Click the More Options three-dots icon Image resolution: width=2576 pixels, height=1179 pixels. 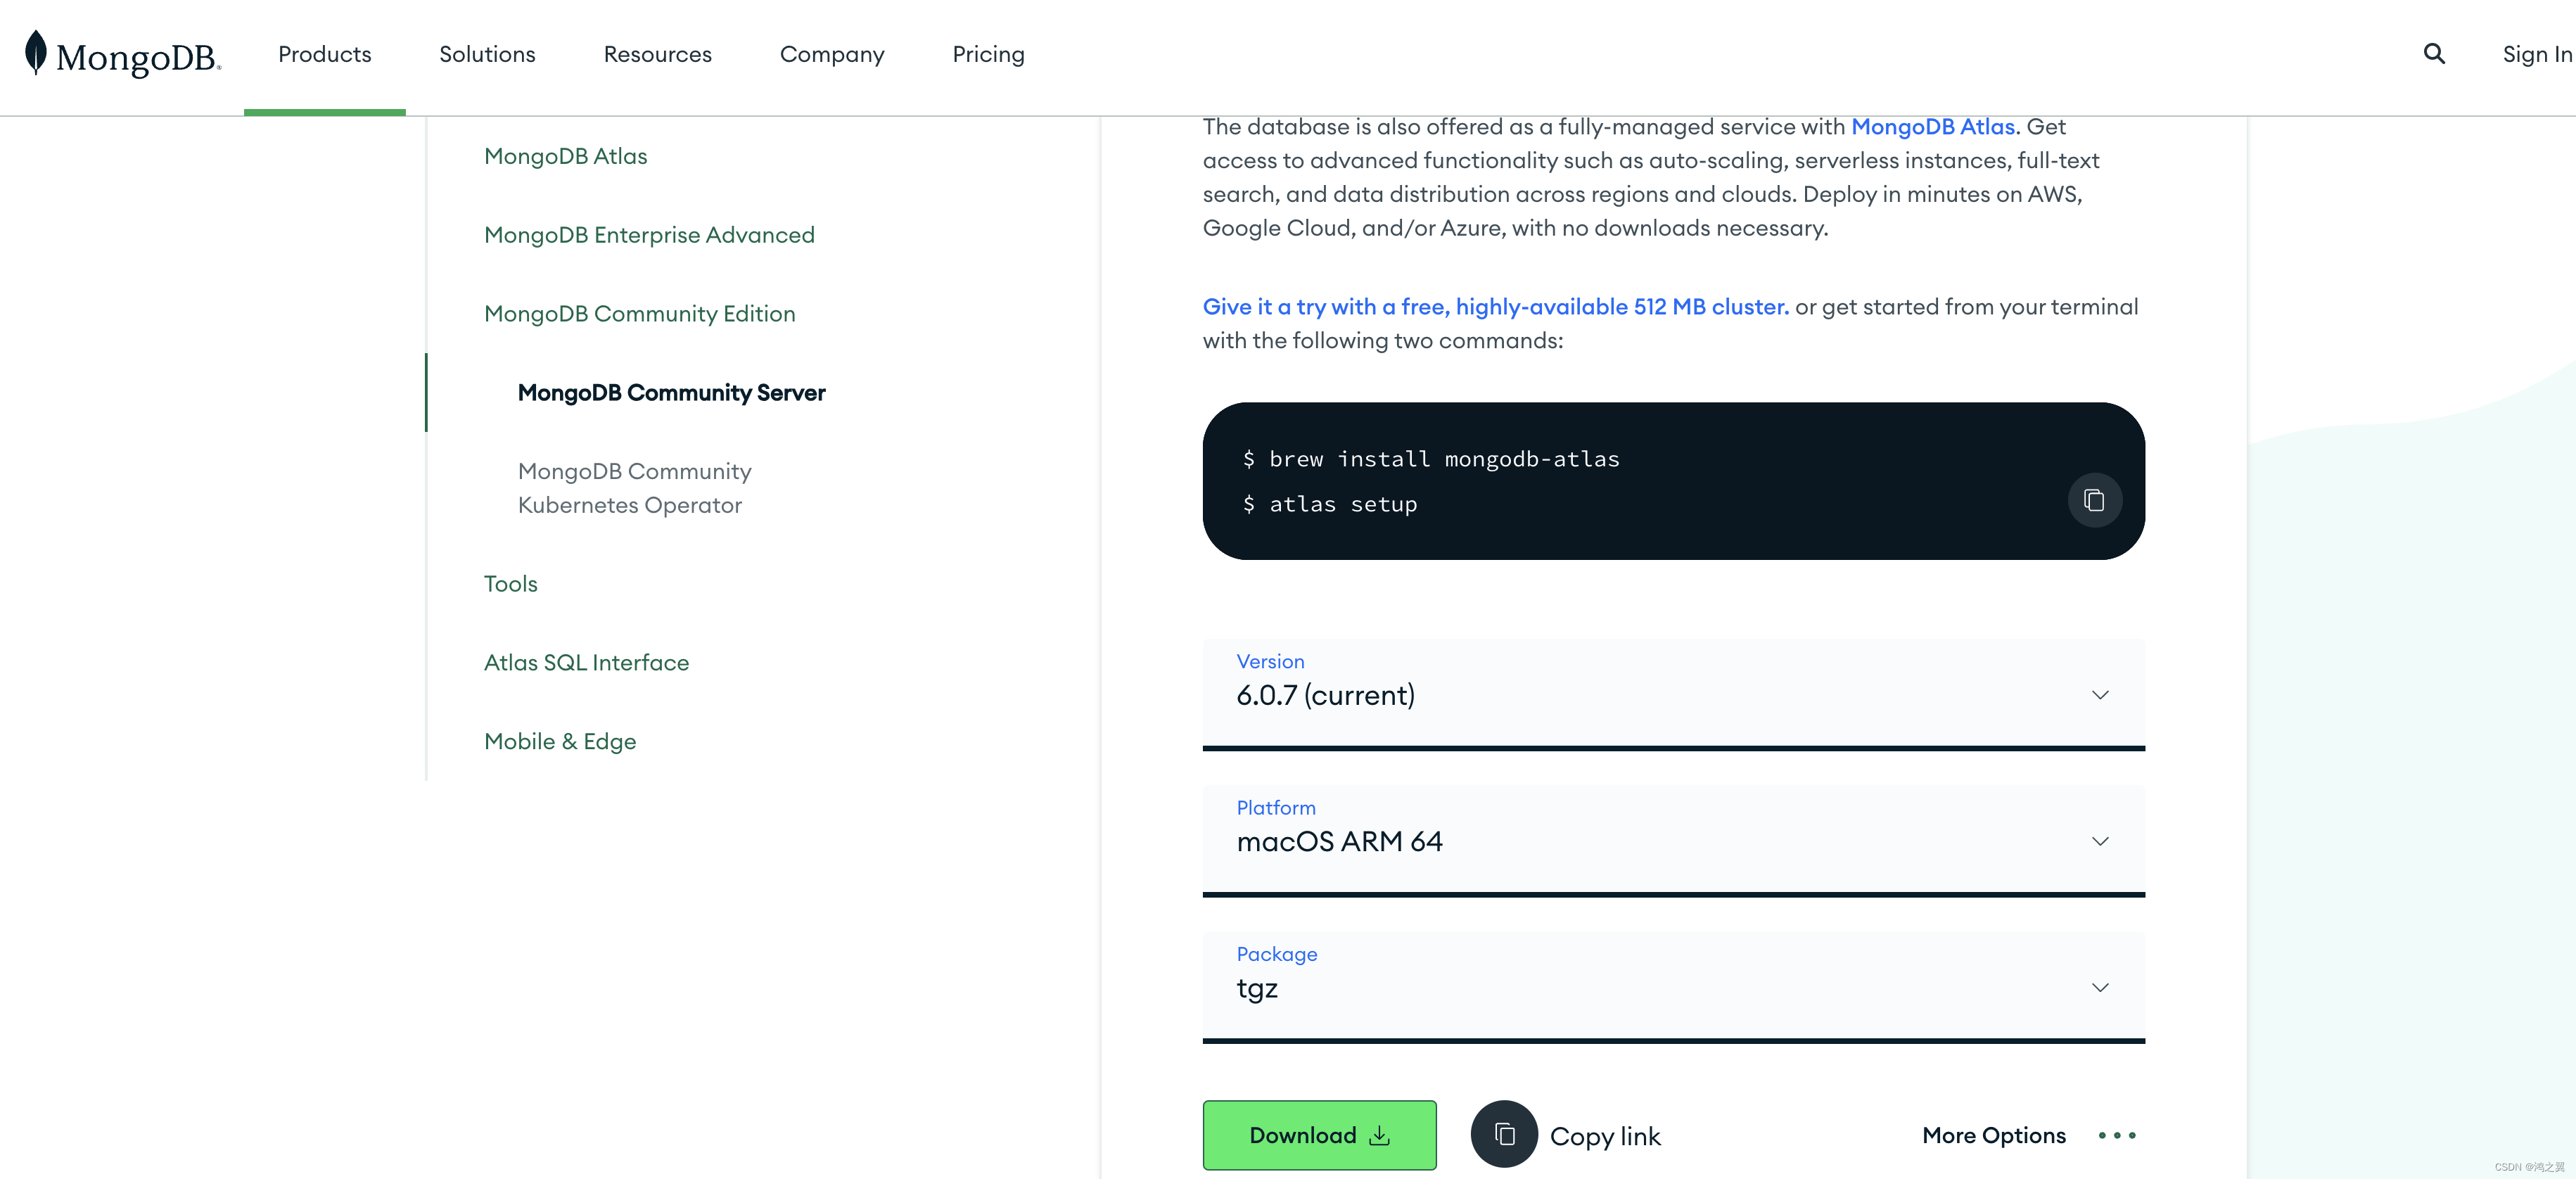click(x=2117, y=1135)
